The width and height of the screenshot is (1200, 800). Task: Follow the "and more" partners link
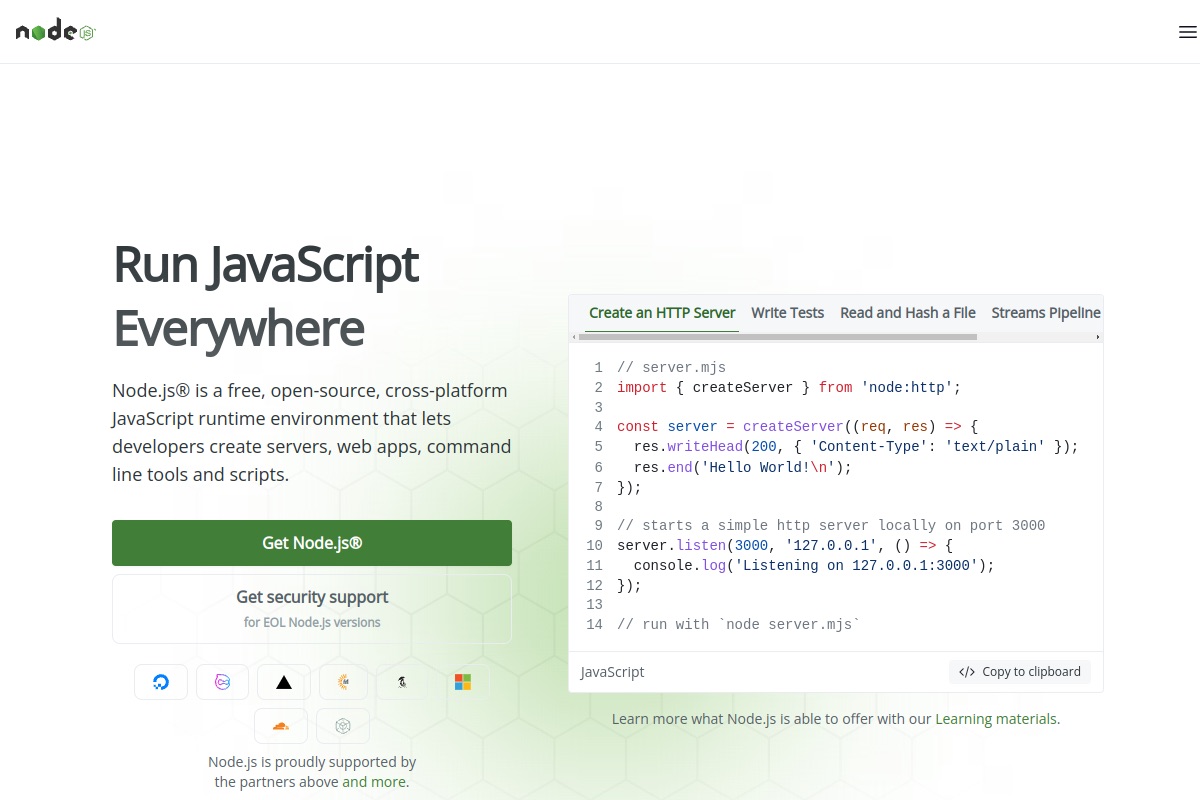pyautogui.click(x=374, y=782)
